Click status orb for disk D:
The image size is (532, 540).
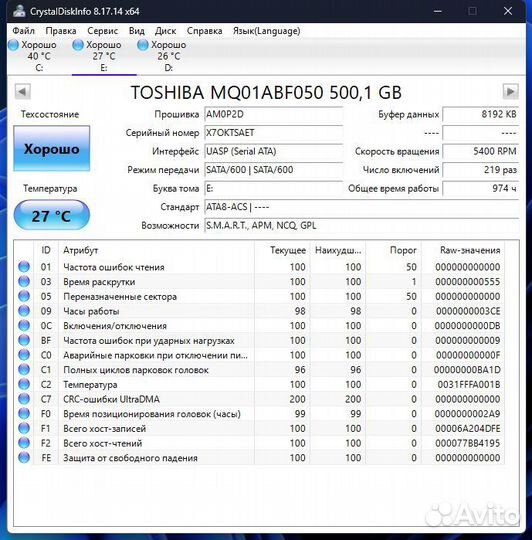143,45
